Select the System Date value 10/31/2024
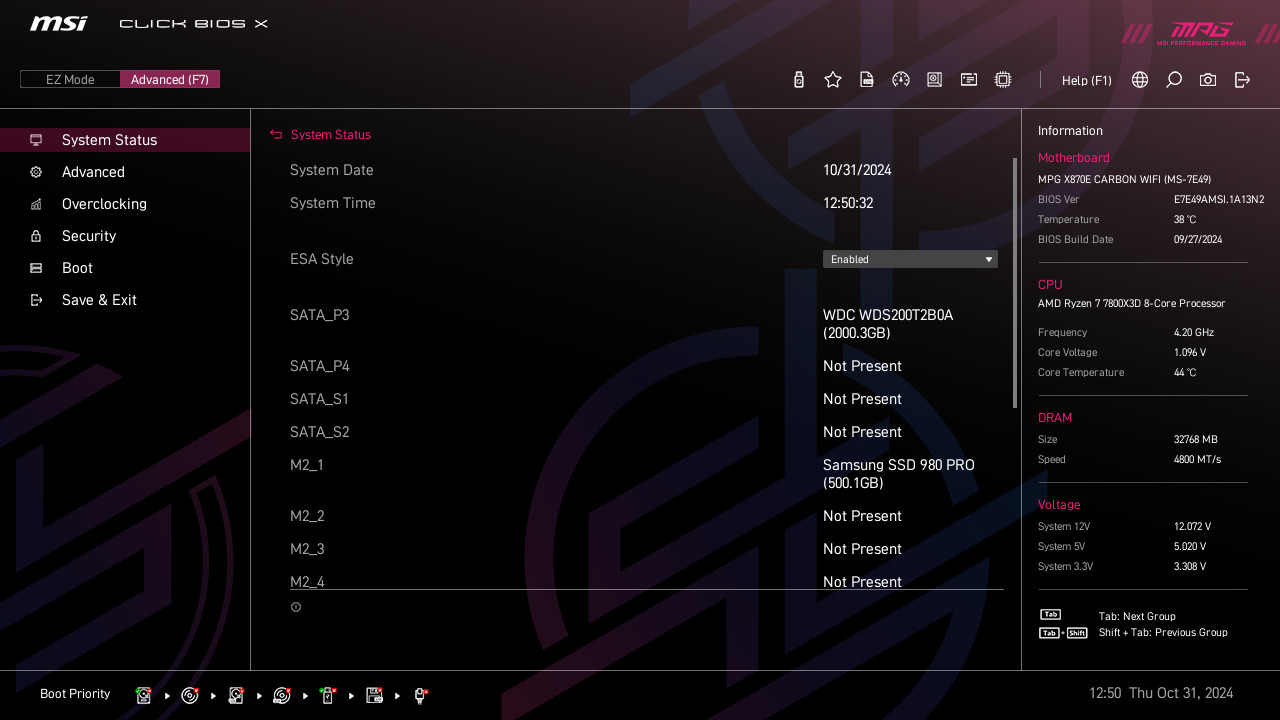The image size is (1280, 720). click(x=857, y=170)
